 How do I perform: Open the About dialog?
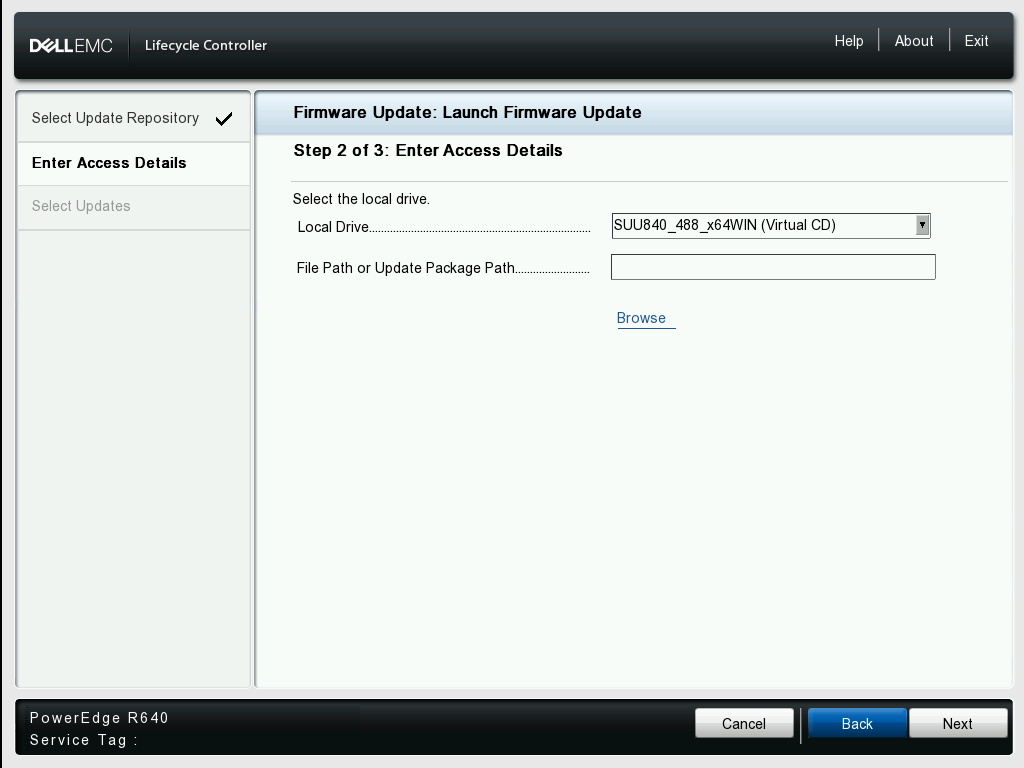pyautogui.click(x=914, y=40)
